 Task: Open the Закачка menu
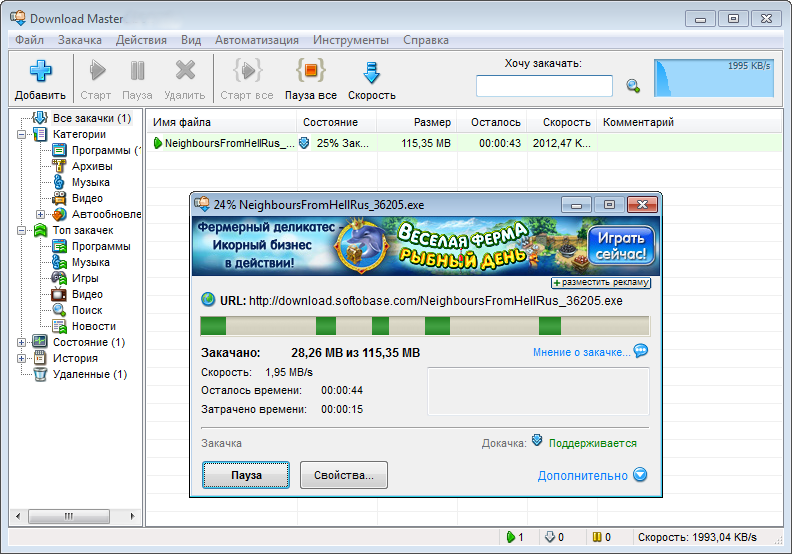(80, 40)
